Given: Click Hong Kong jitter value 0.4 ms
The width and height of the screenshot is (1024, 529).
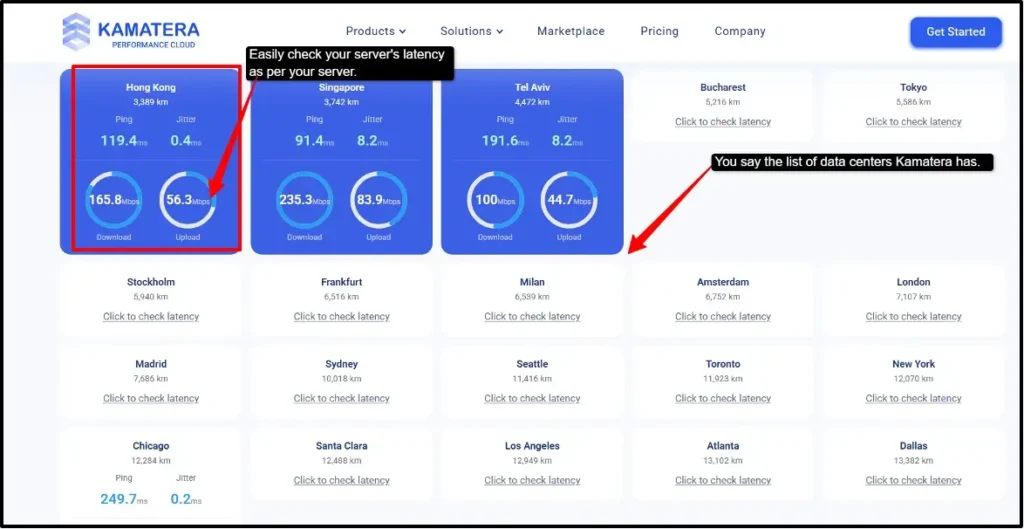Looking at the screenshot, I should click(x=186, y=140).
